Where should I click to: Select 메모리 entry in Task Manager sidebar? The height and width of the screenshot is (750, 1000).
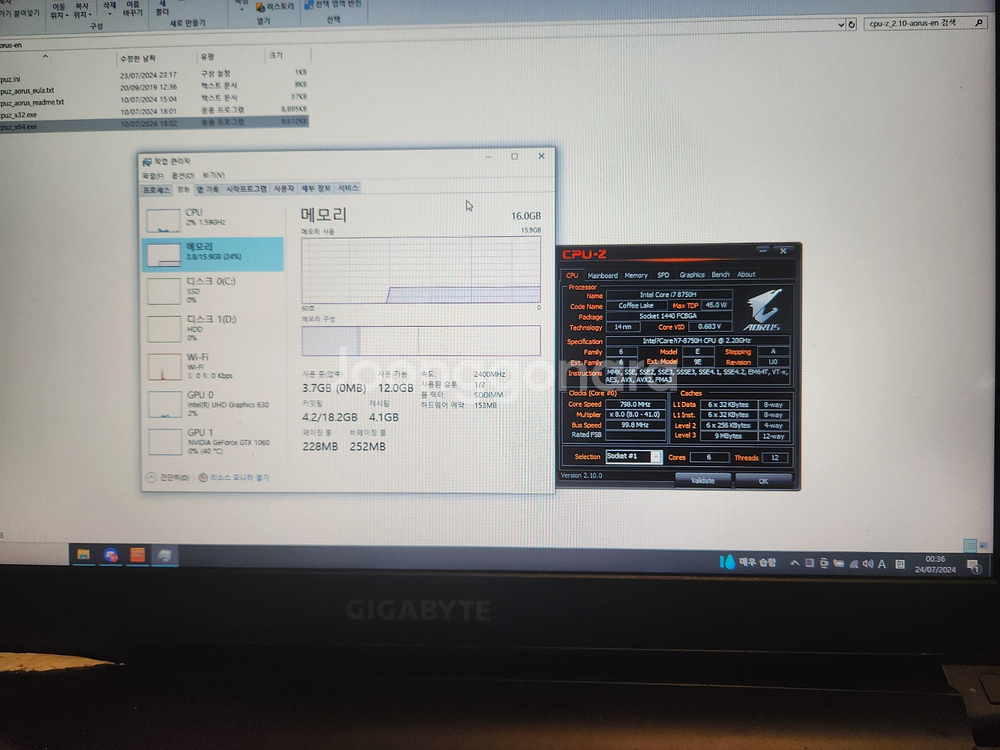(212, 254)
